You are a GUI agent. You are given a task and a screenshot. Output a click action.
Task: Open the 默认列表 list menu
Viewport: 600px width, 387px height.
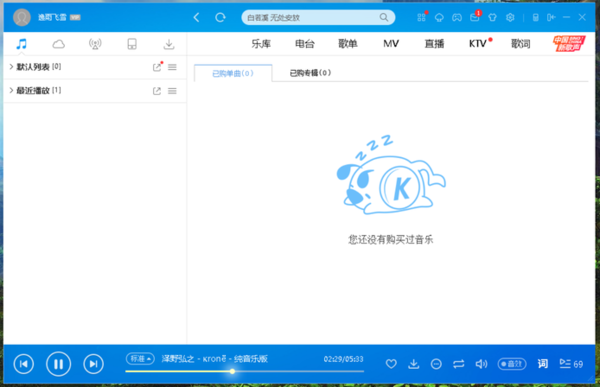pyautogui.click(x=172, y=67)
